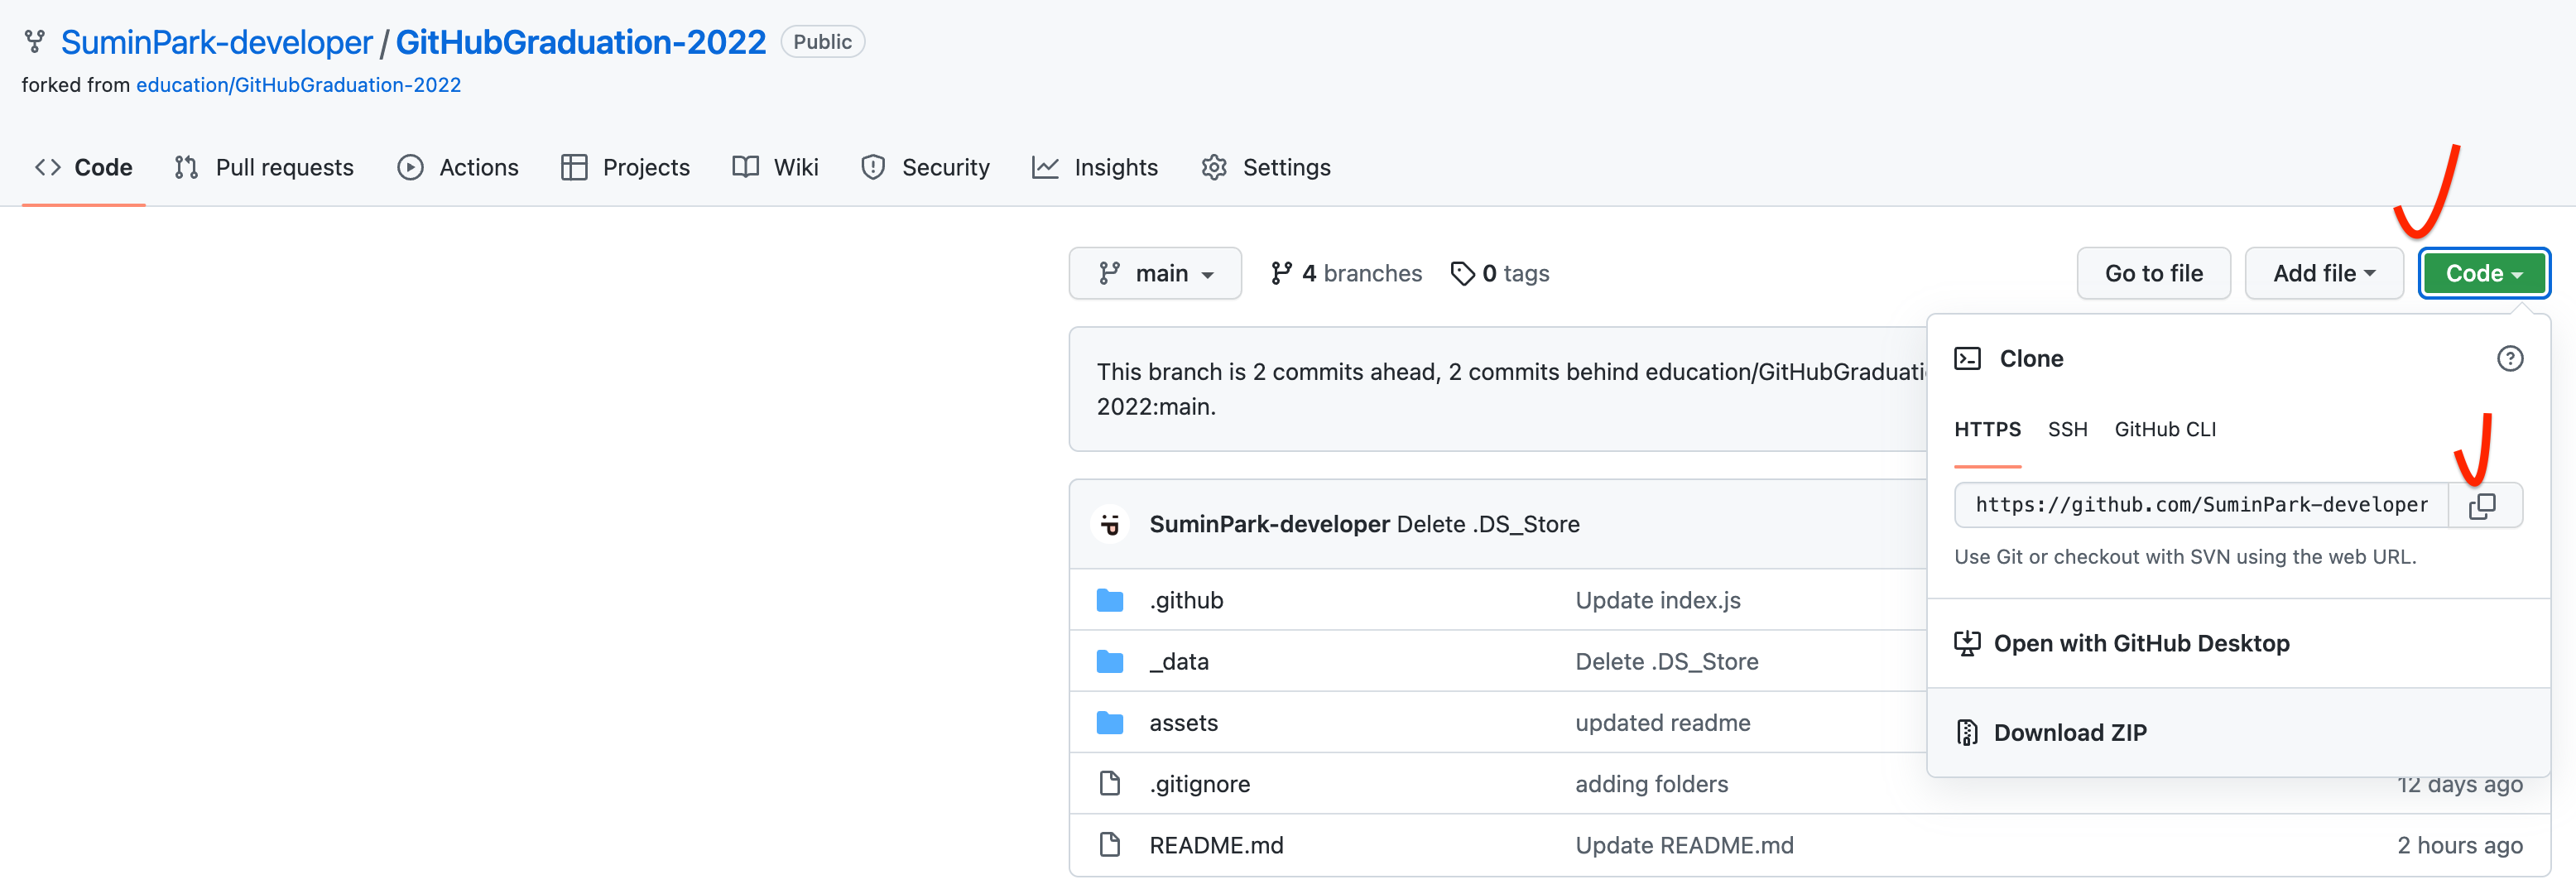The image size is (2576, 894).
Task: Open the main branch dropdown
Action: pos(1155,273)
